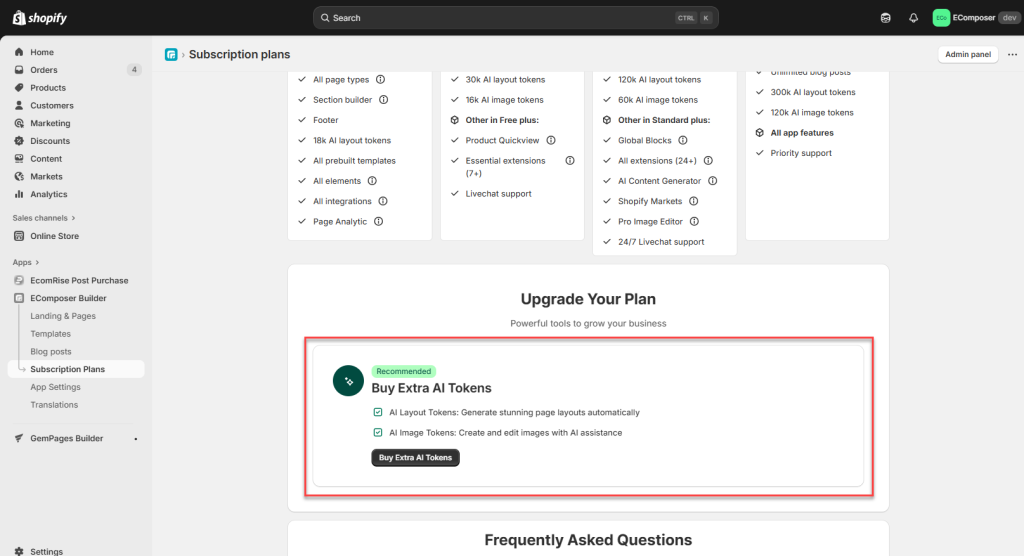1024x556 pixels.
Task: Toggle the AI Image Tokens checkbox
Action: click(x=378, y=433)
